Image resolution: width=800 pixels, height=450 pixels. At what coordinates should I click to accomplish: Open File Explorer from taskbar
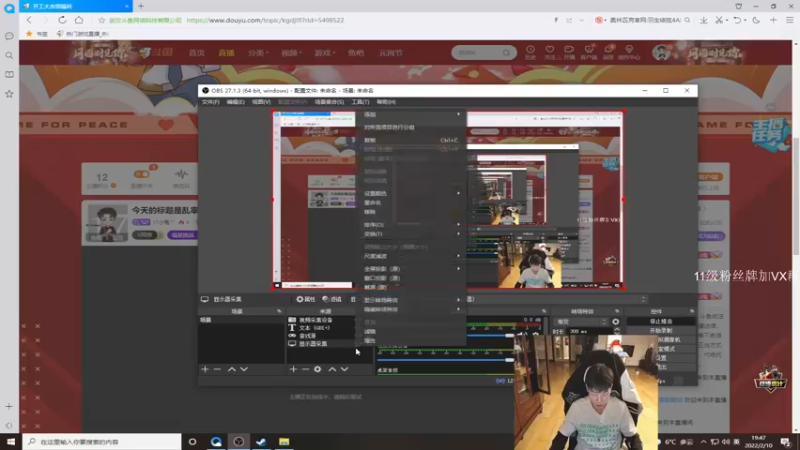coord(284,441)
